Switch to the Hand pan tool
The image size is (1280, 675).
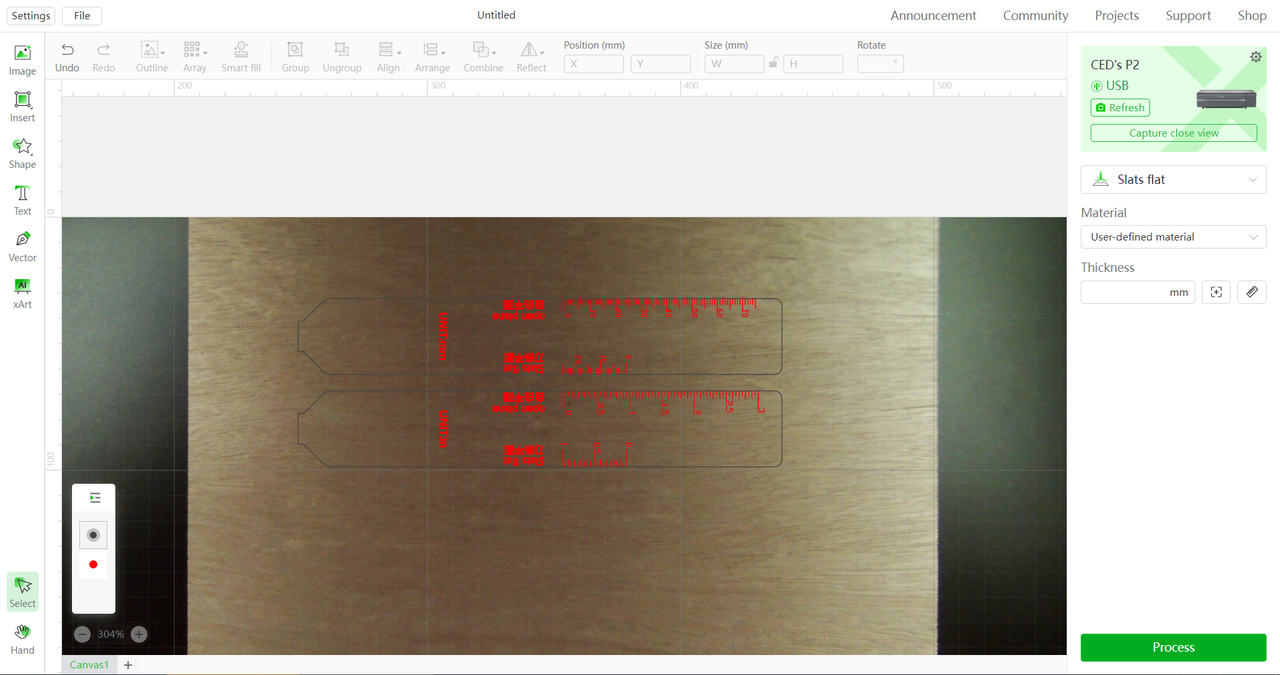pyautogui.click(x=22, y=639)
